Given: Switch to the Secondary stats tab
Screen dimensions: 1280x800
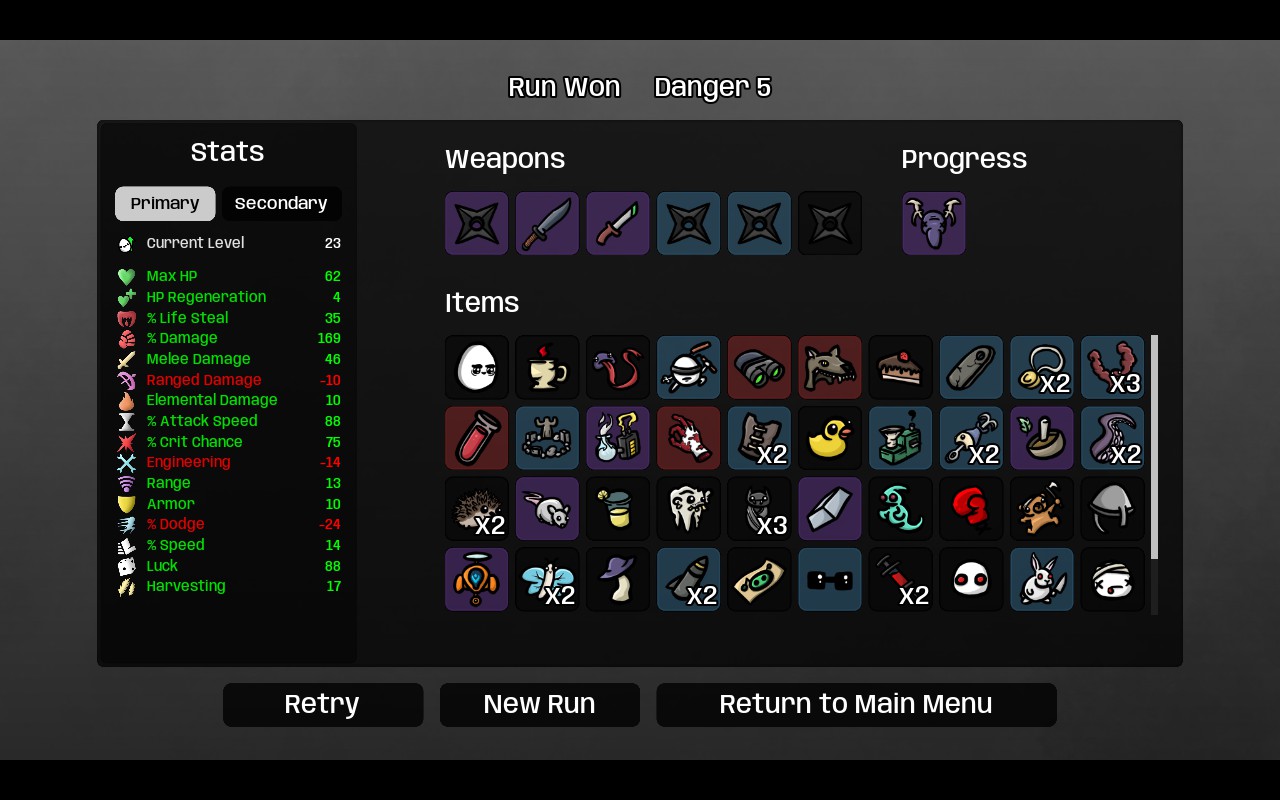Looking at the screenshot, I should pos(281,203).
